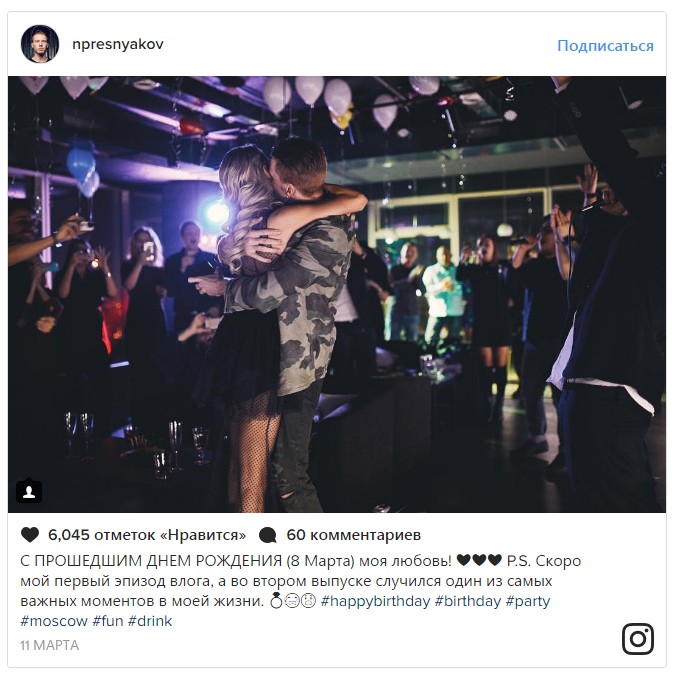Image resolution: width=679 pixels, height=674 pixels.
Task: Click the speech bubble comment icon
Action: (268, 535)
